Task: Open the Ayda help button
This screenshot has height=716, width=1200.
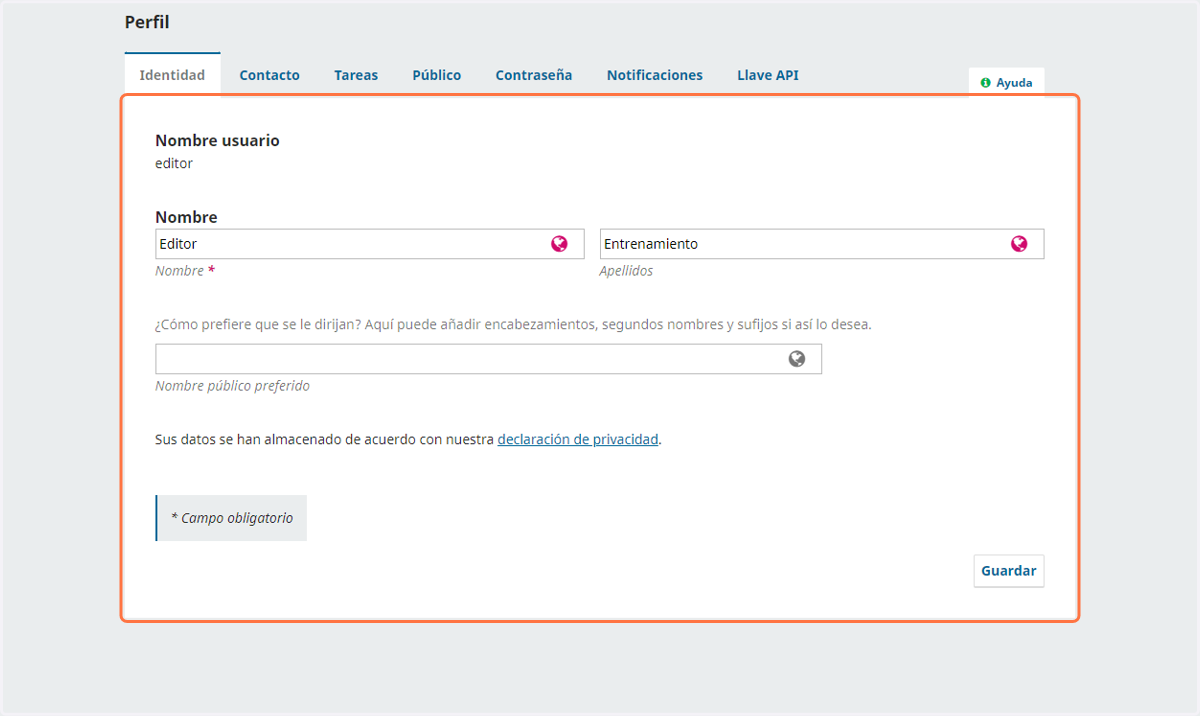Action: 1006,83
